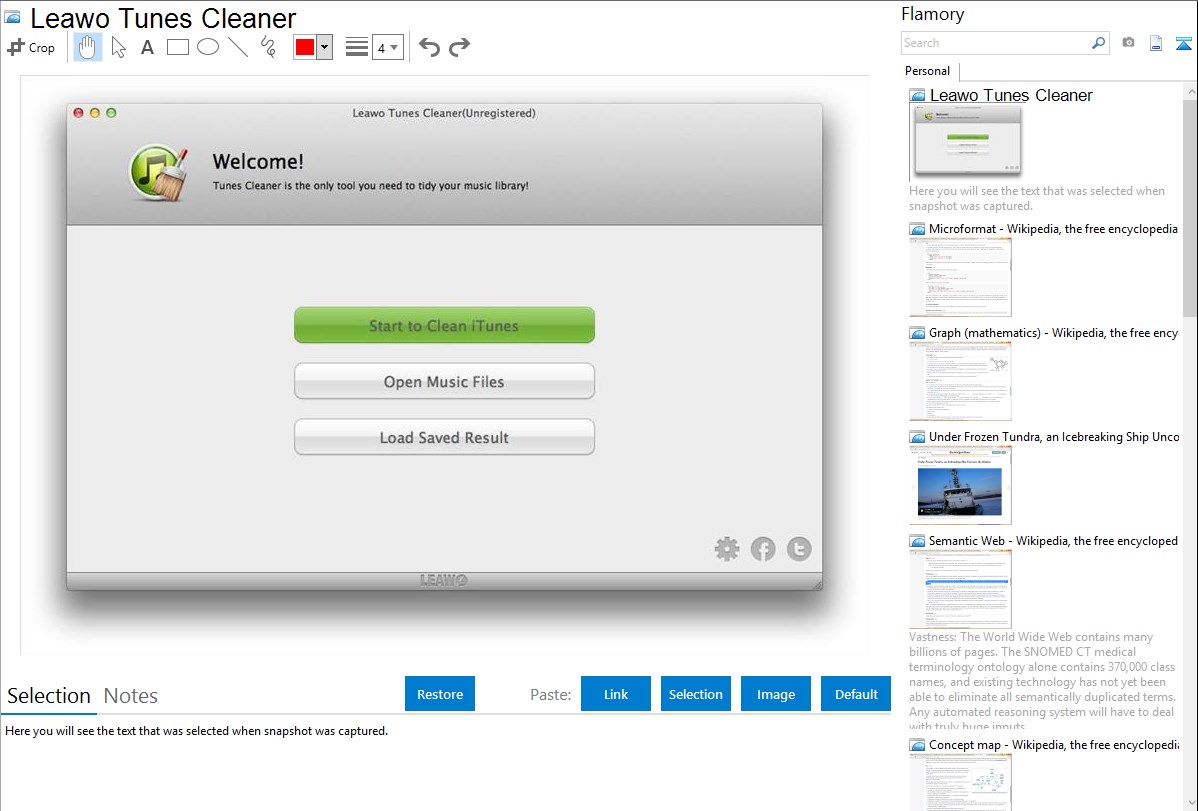Click the Restore button
Screen dimensions: 1198x811
point(440,694)
